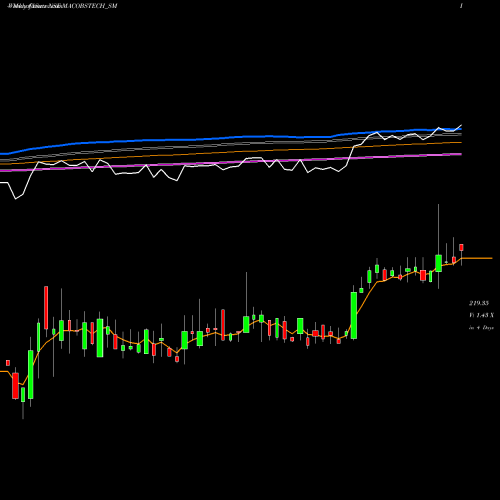Viewport: 500px width, 500px height.
Task: Click the green candle with the tallest upper wick
Action: (x=439, y=263)
